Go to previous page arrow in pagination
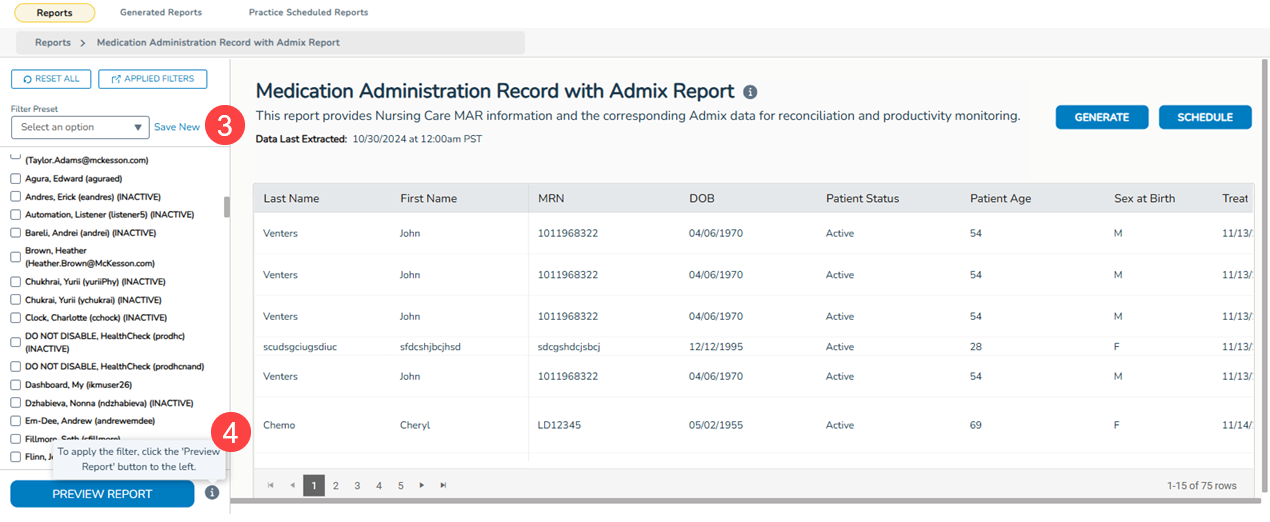The width and height of the screenshot is (1270, 522). 292,485
